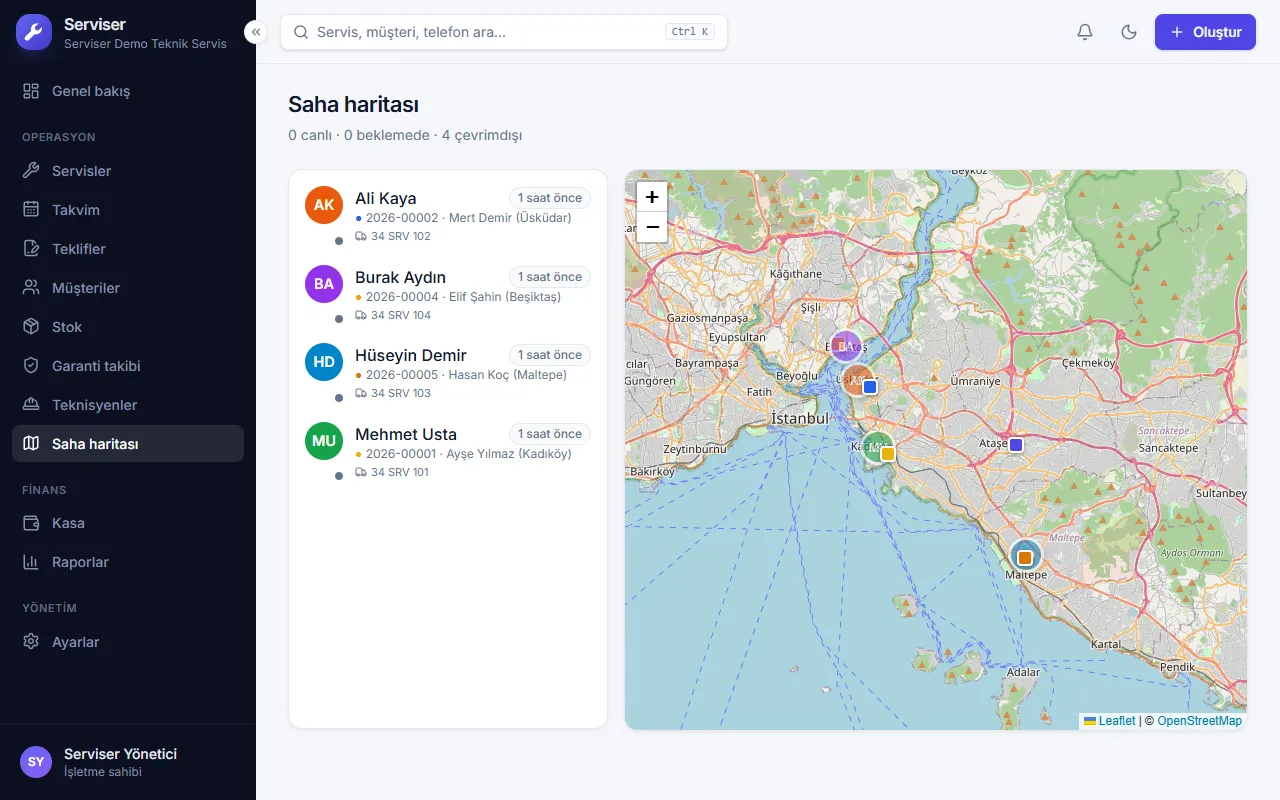Click the purple square marker near Ataşehir
Screen dimensions: 1280x800
1016,444
